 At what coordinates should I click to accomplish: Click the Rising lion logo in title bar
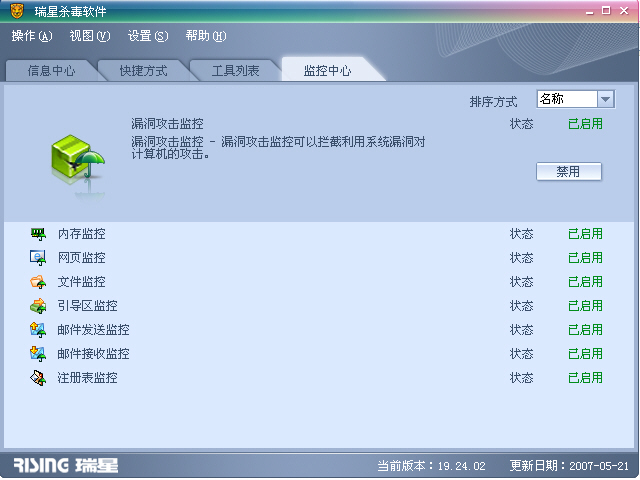(x=17, y=11)
